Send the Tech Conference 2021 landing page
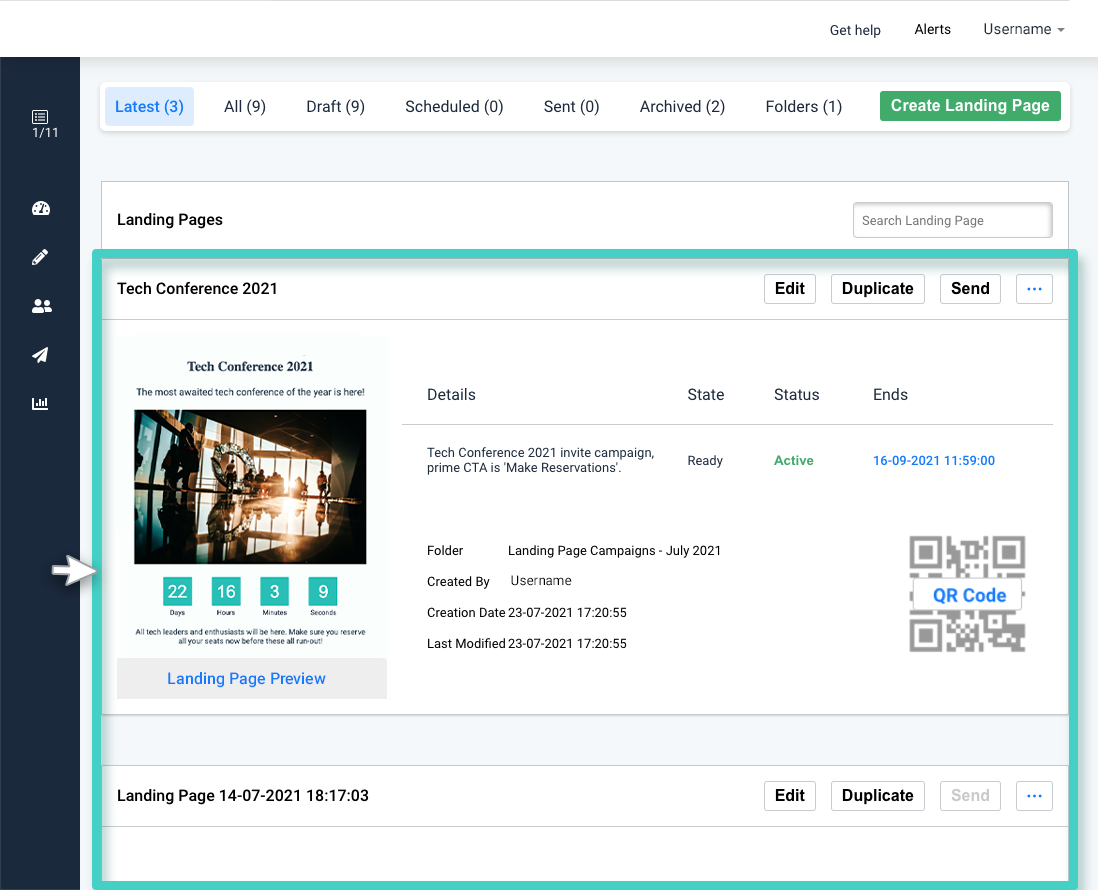 tap(970, 288)
